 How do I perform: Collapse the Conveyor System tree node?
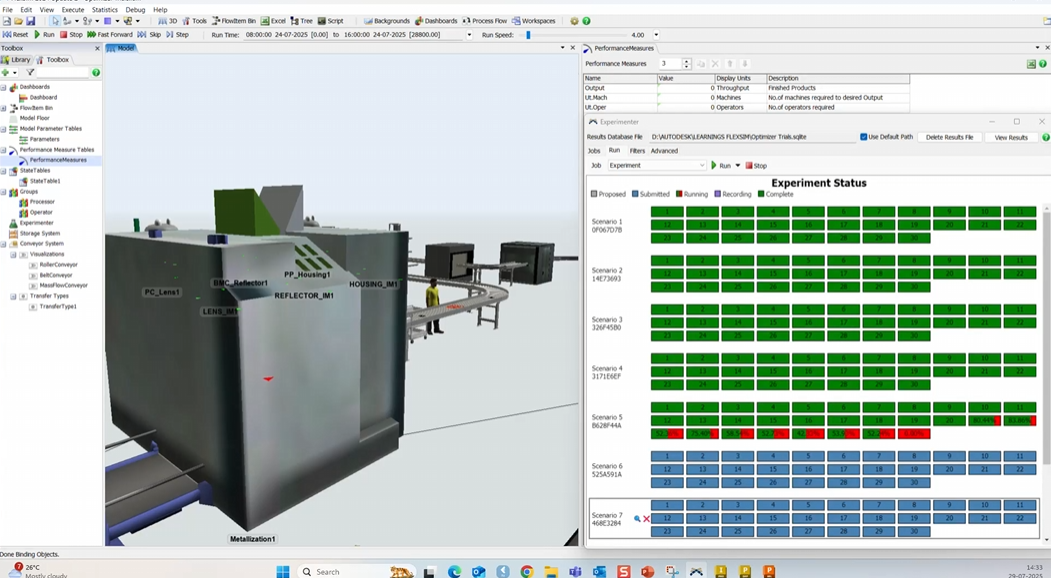pos(4,244)
